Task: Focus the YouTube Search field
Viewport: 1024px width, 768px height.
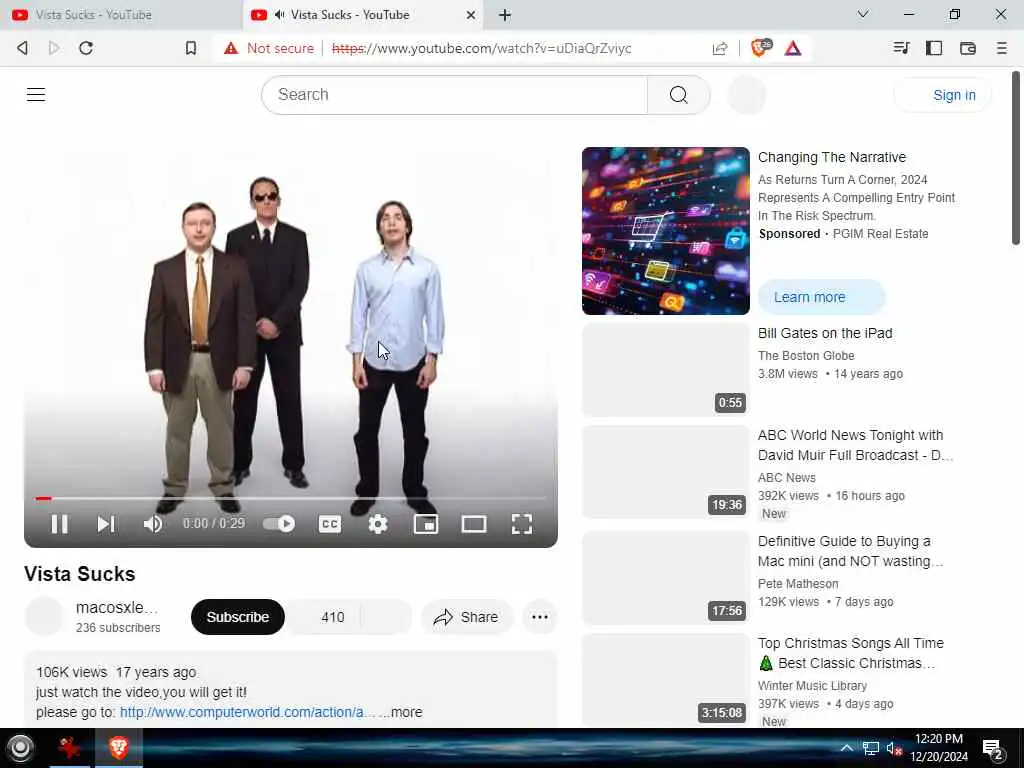Action: pyautogui.click(x=455, y=95)
